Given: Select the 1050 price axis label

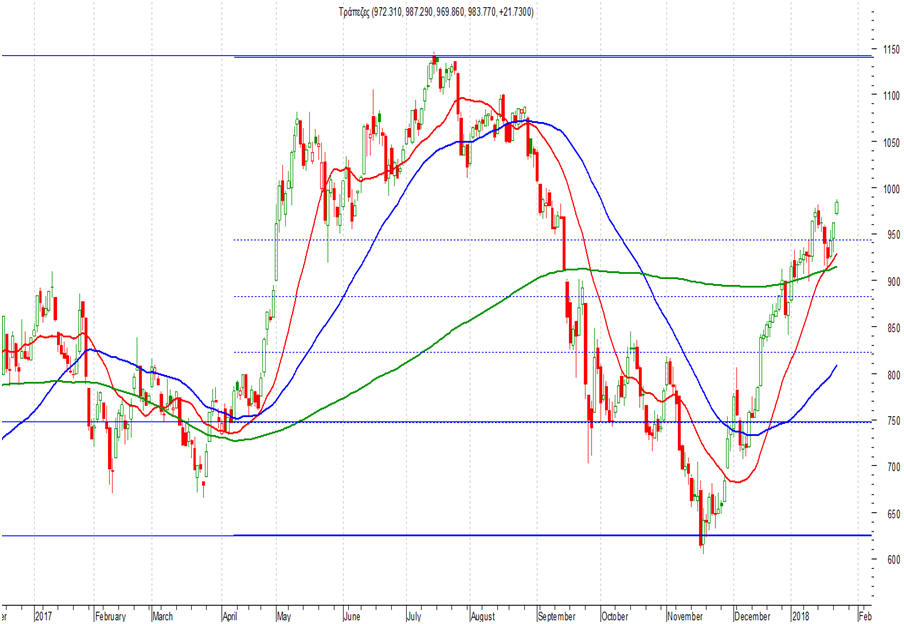Looking at the screenshot, I should [891, 142].
